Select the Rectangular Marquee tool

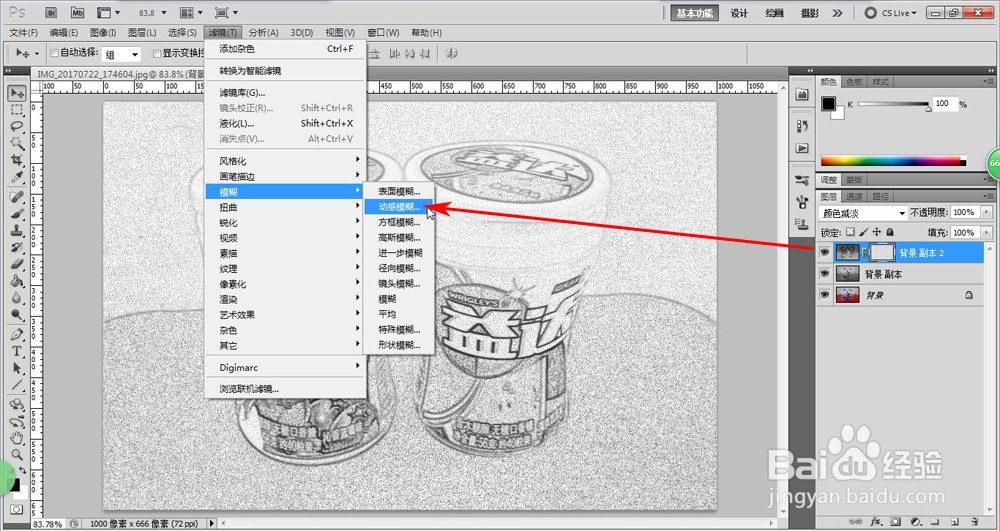point(17,110)
